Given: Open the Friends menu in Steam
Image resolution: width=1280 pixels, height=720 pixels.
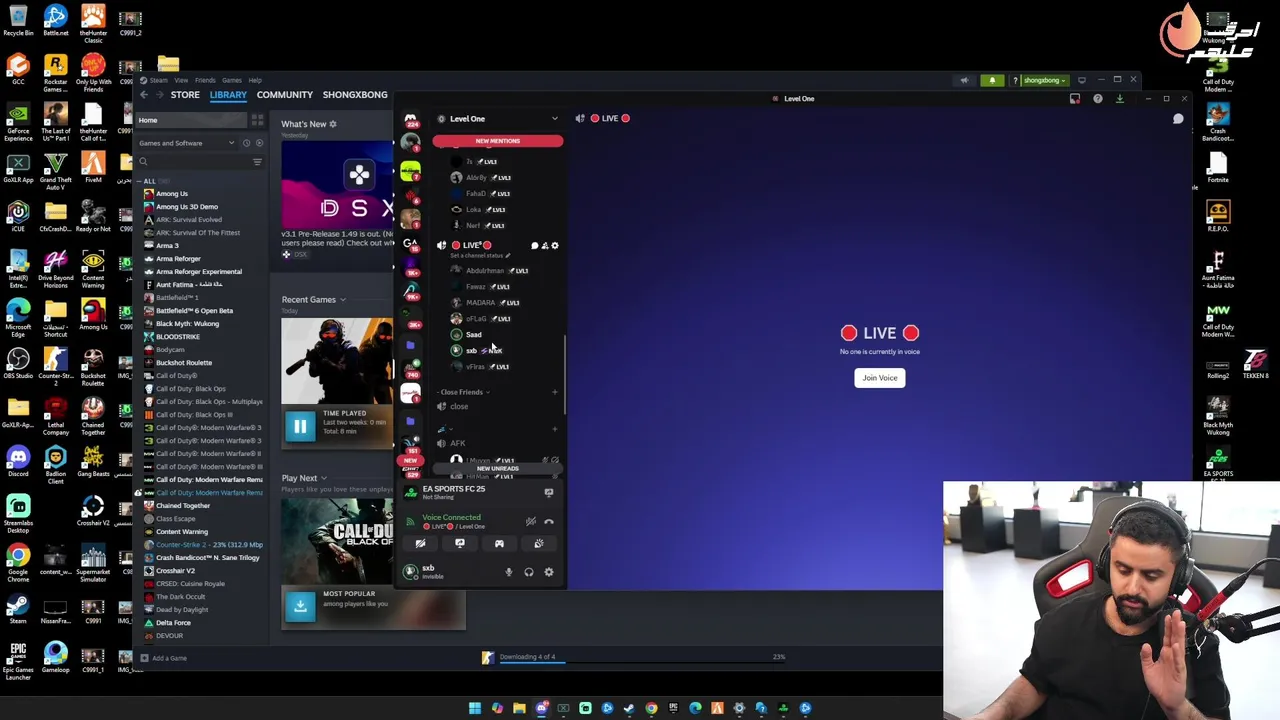Looking at the screenshot, I should click(x=205, y=80).
